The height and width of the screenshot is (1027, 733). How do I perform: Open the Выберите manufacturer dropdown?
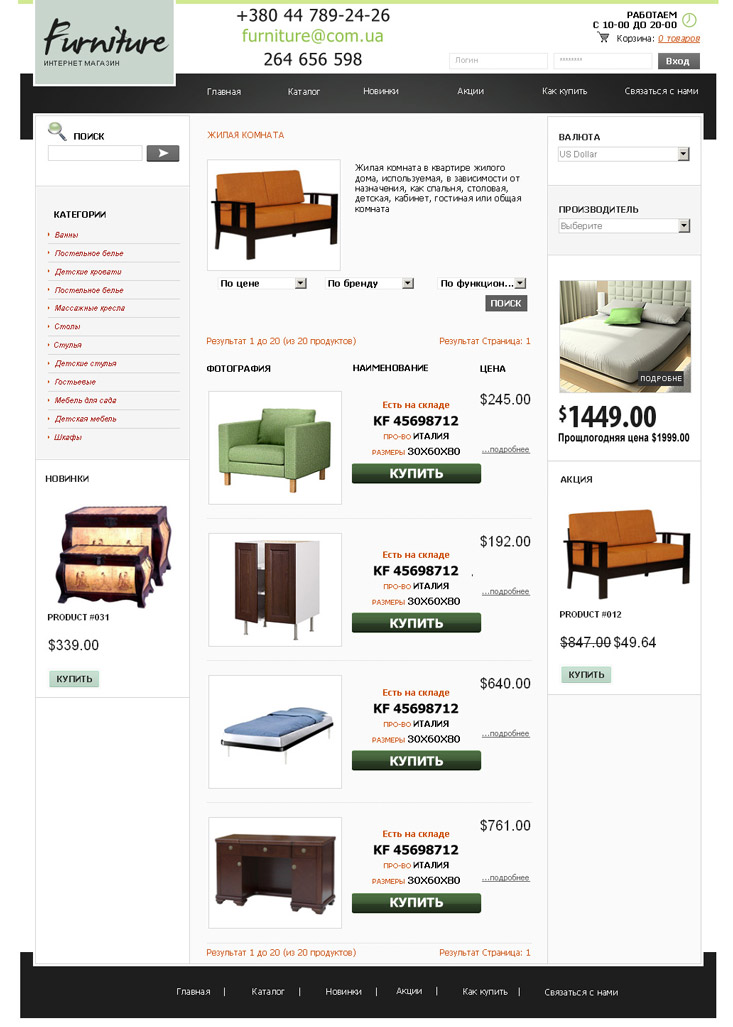tap(624, 226)
